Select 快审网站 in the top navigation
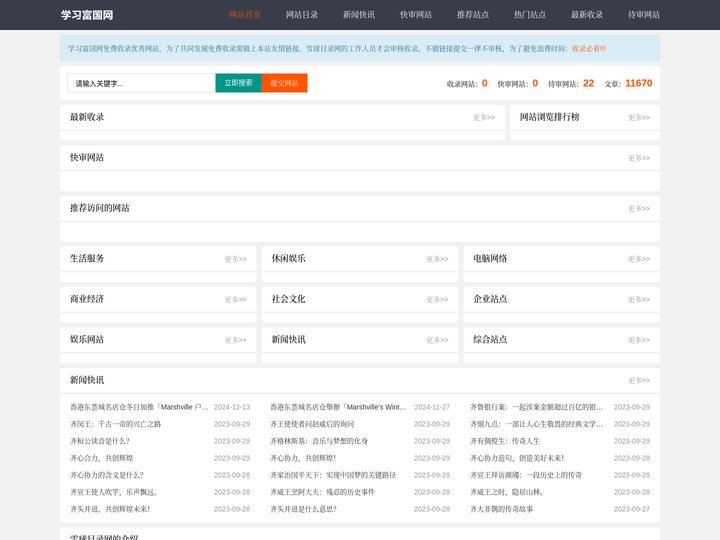 [416, 15]
